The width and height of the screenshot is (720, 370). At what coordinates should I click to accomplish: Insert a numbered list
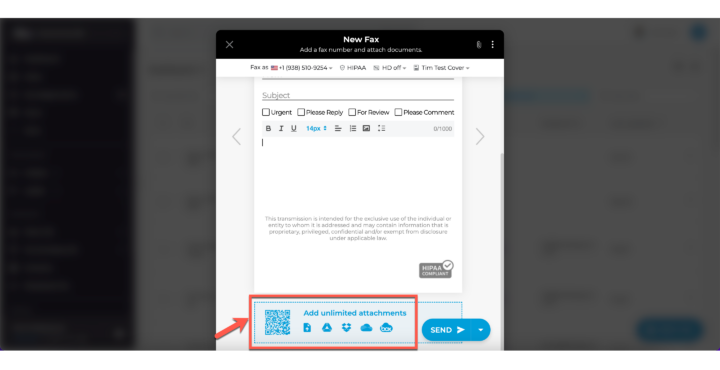(x=353, y=129)
